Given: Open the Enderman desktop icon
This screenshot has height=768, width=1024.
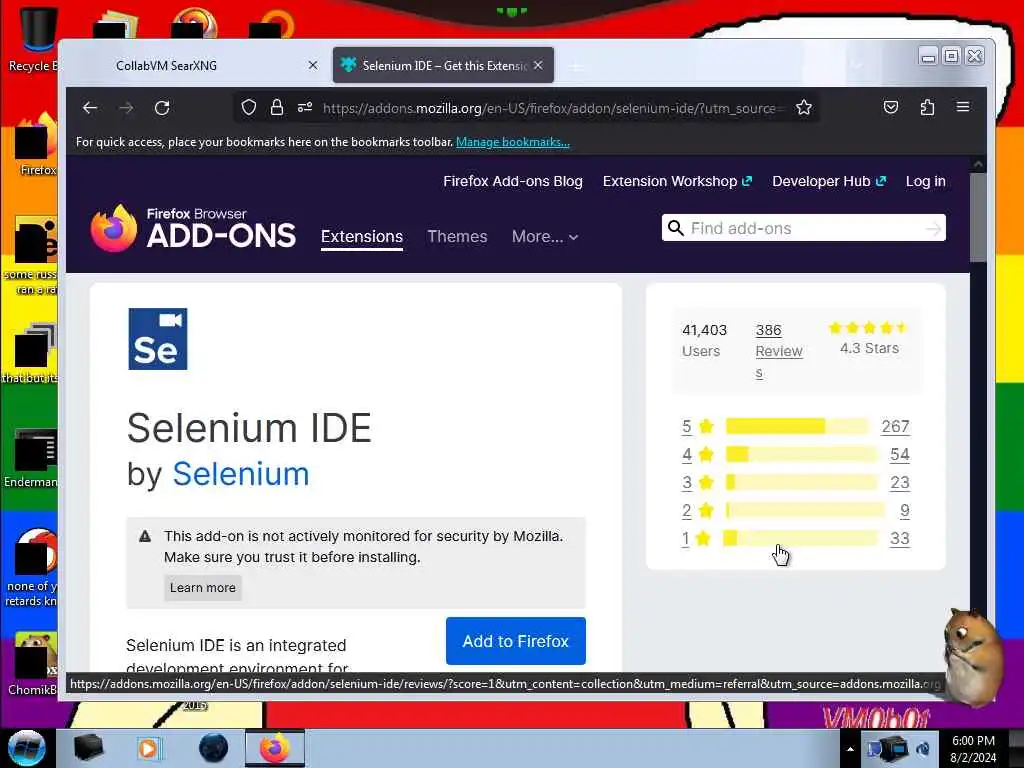Looking at the screenshot, I should point(31,458).
